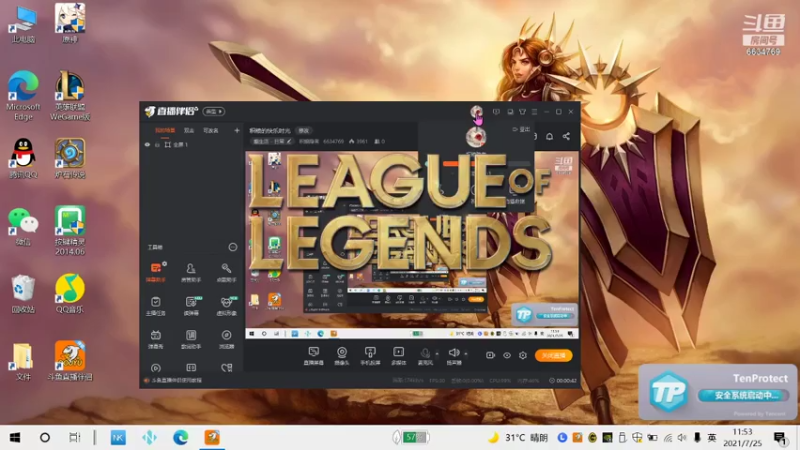This screenshot has height=450, width=800.
Task: Collapse the toolbox panel with minus circle
Action: click(x=233, y=247)
